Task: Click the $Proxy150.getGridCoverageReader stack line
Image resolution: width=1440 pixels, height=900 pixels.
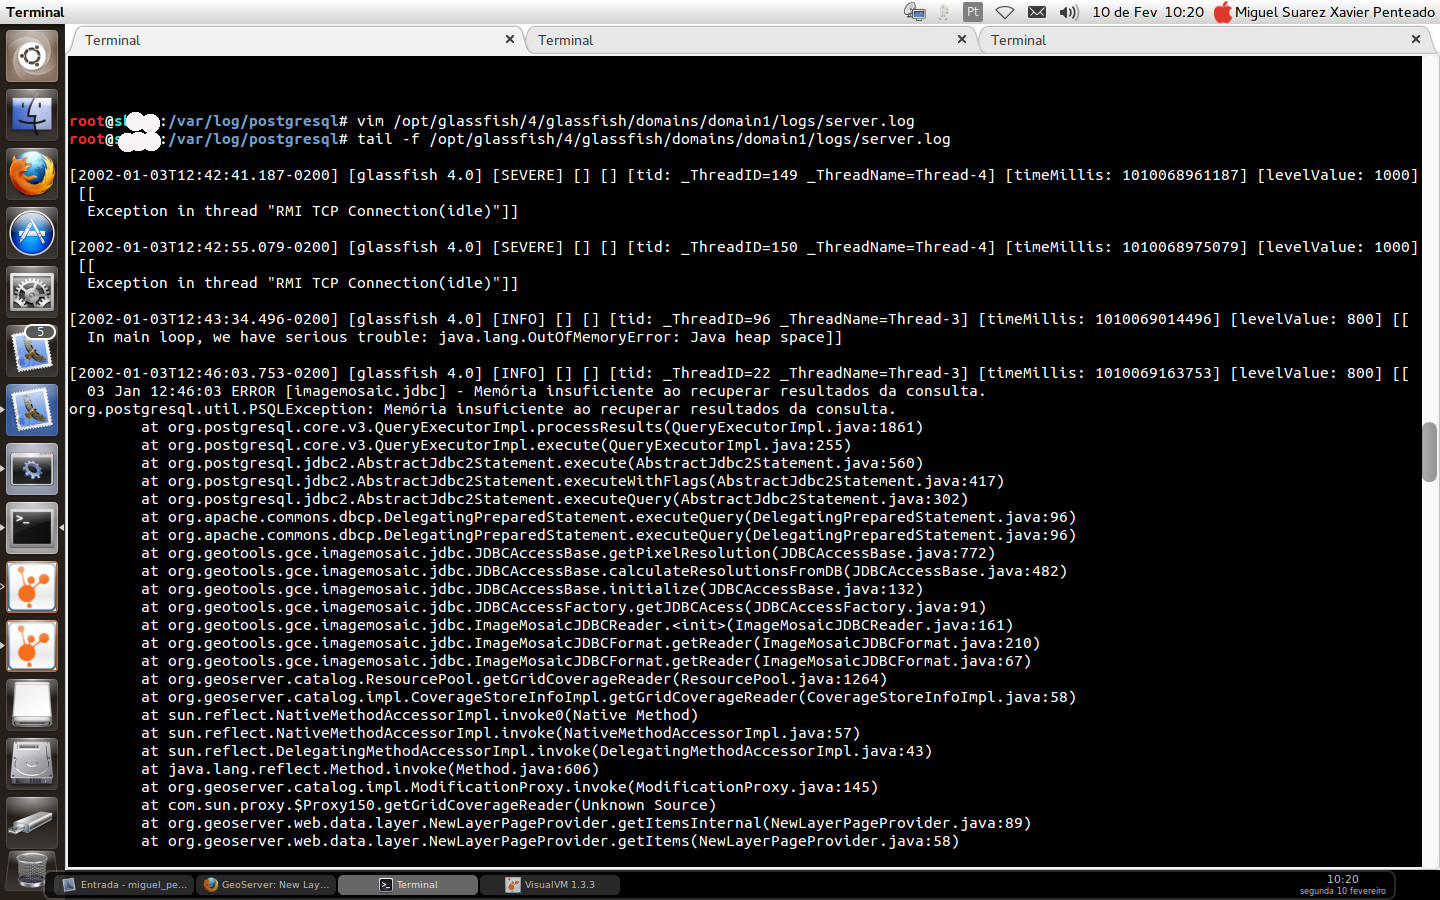Action: 428,805
